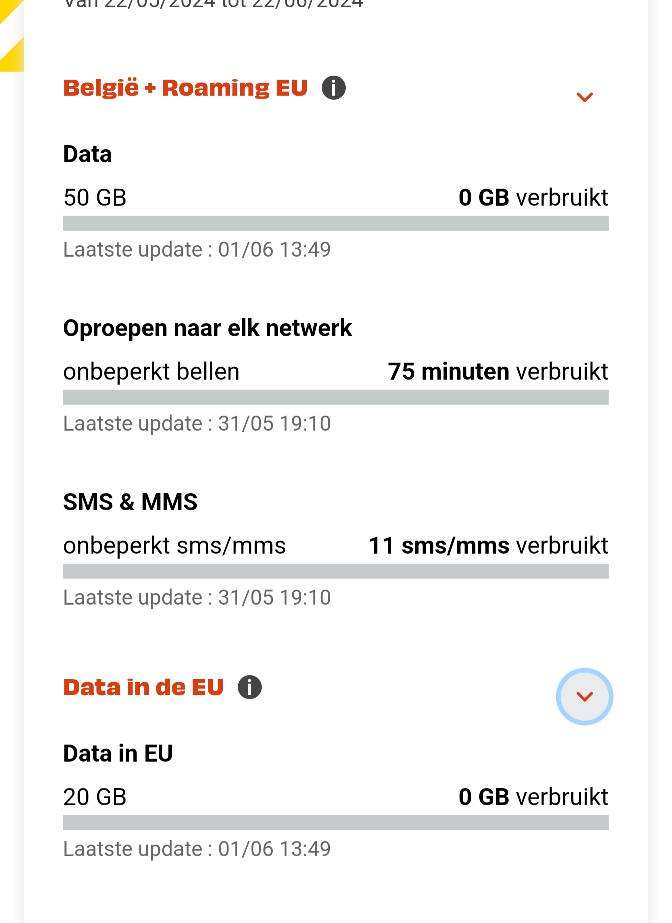Viewport: 672px width, 923px height.
Task: Click the info icon beside België + Roaming EU
Action: (334, 88)
